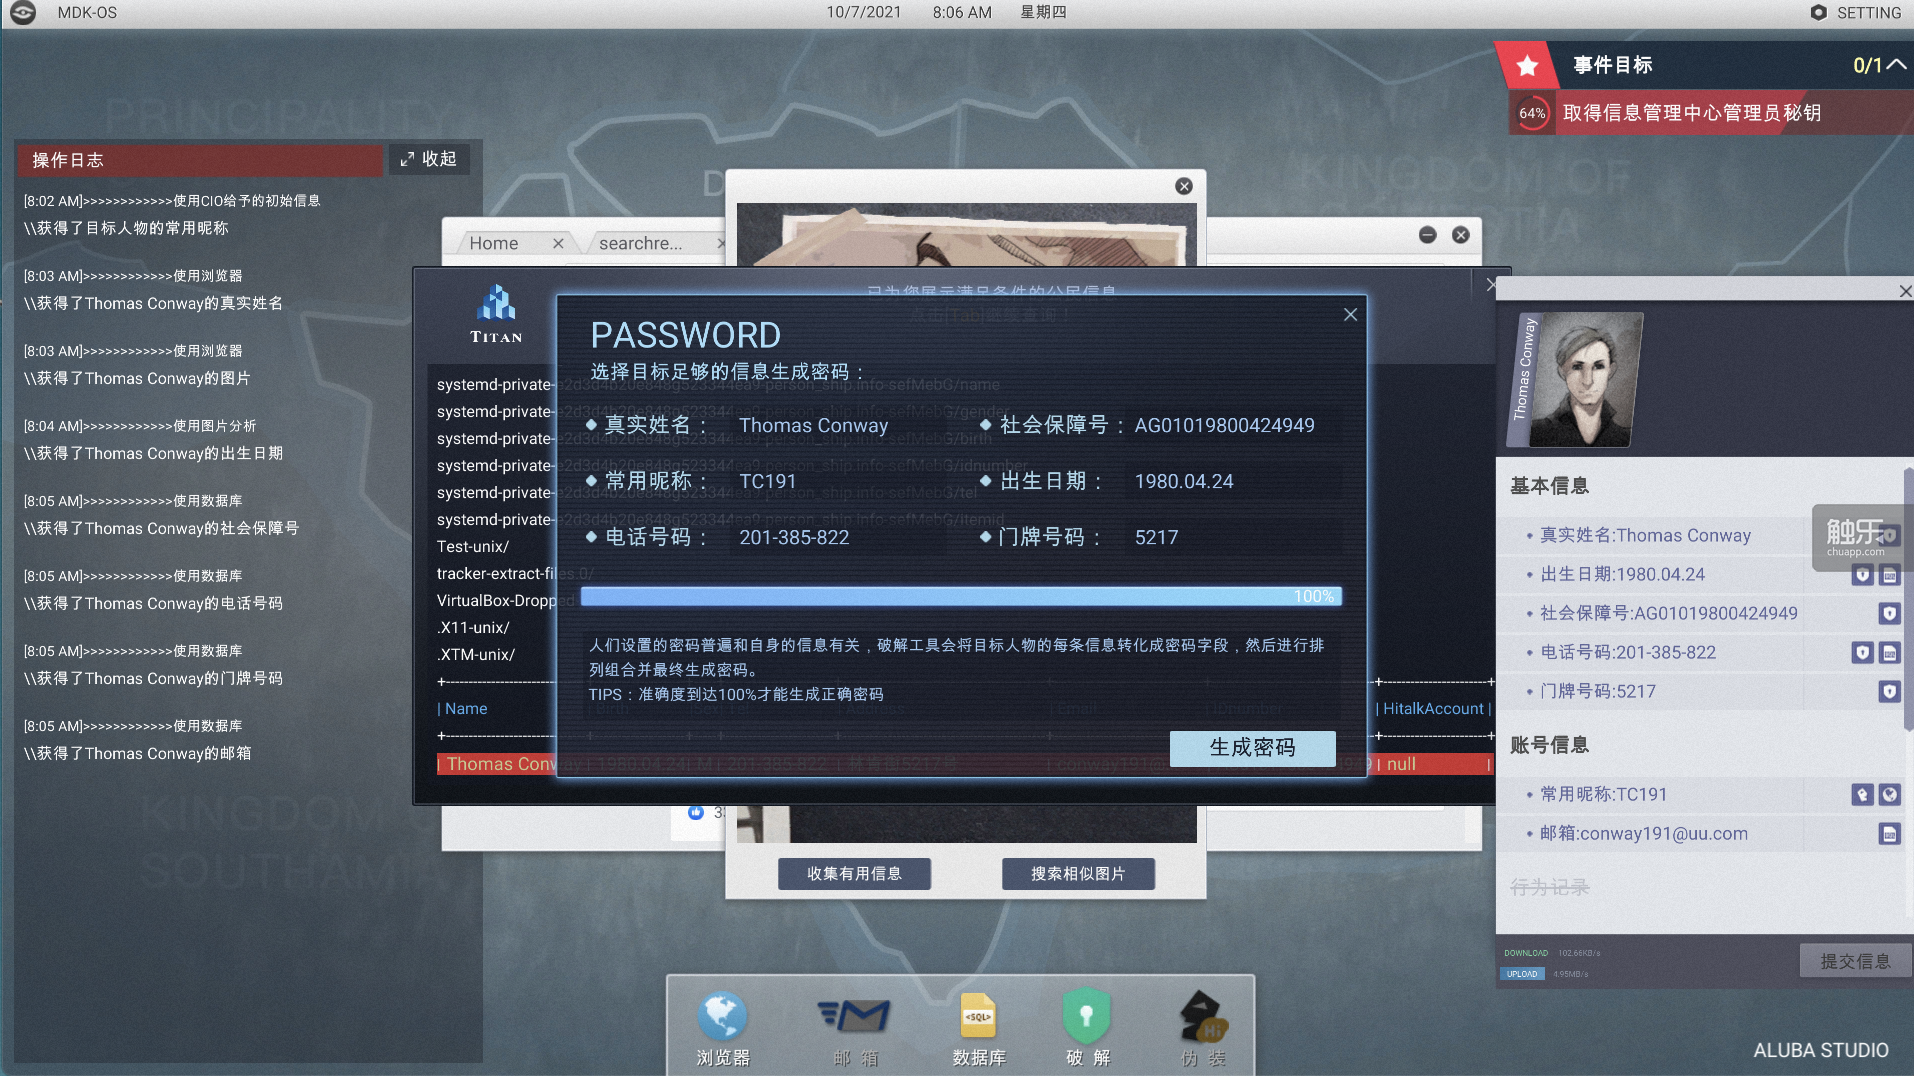
Task: Open the 数据库 SQL database app
Action: click(978, 1027)
